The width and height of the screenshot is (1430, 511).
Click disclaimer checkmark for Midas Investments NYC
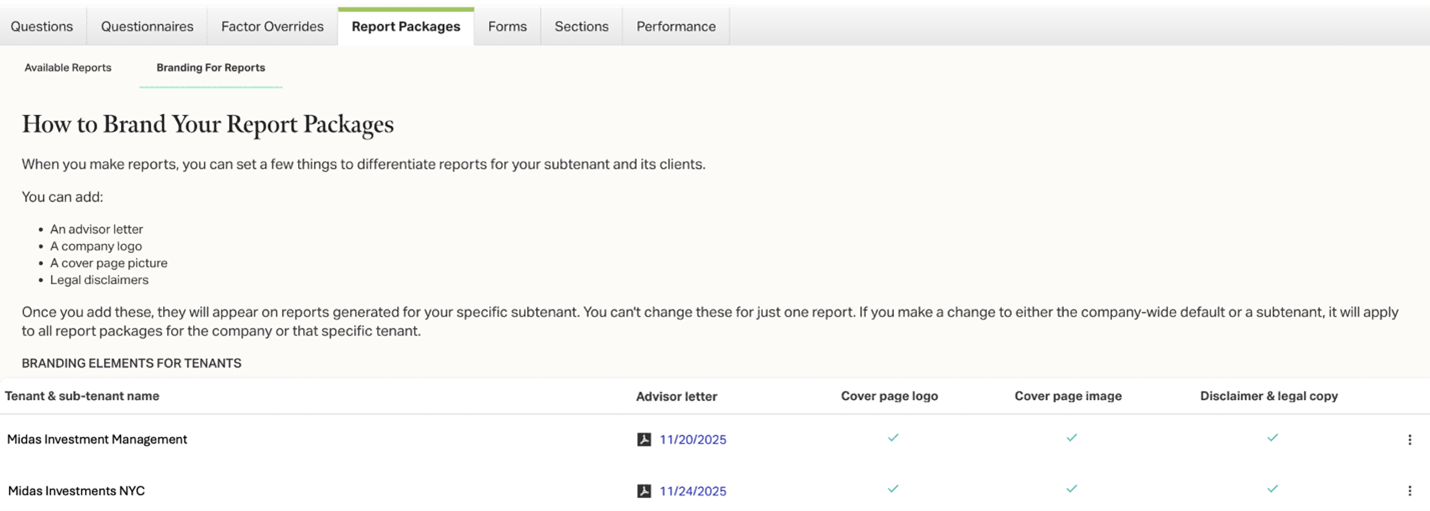click(1272, 489)
